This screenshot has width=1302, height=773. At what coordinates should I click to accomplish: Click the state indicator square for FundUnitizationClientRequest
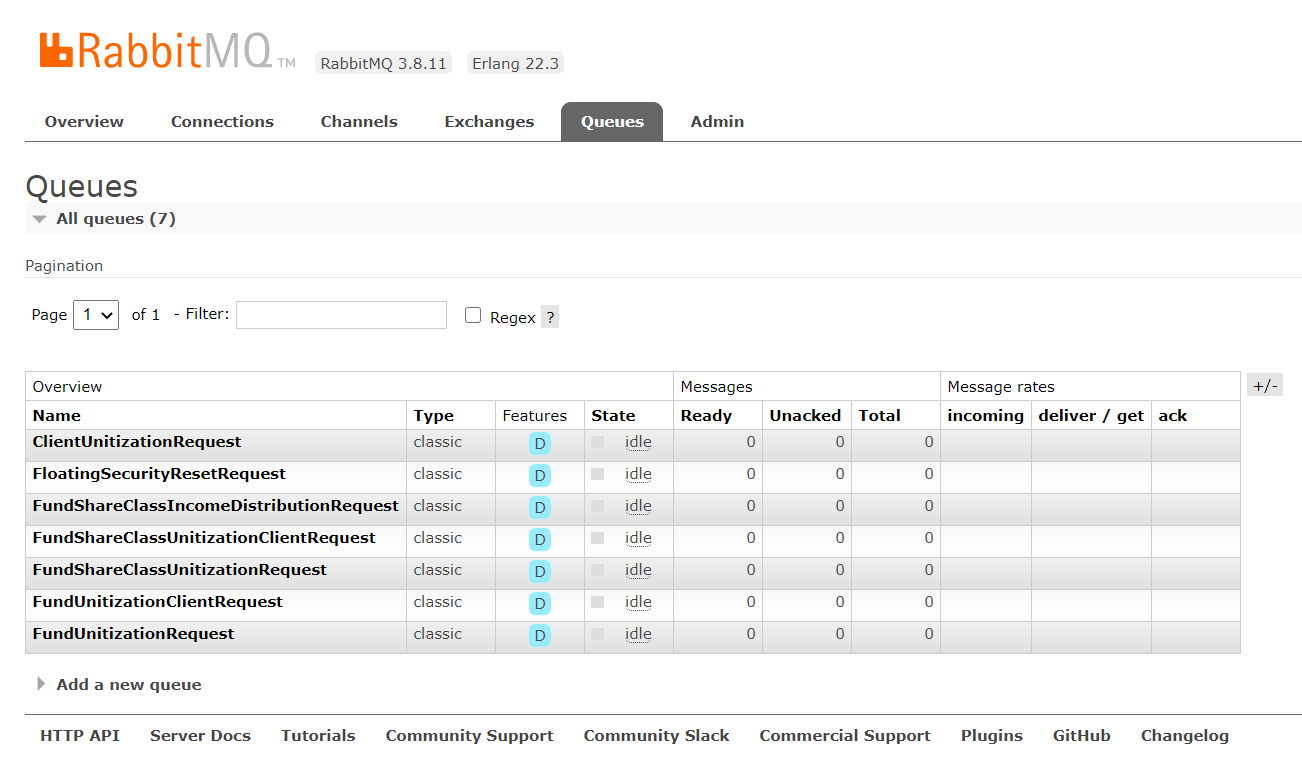[598, 602]
